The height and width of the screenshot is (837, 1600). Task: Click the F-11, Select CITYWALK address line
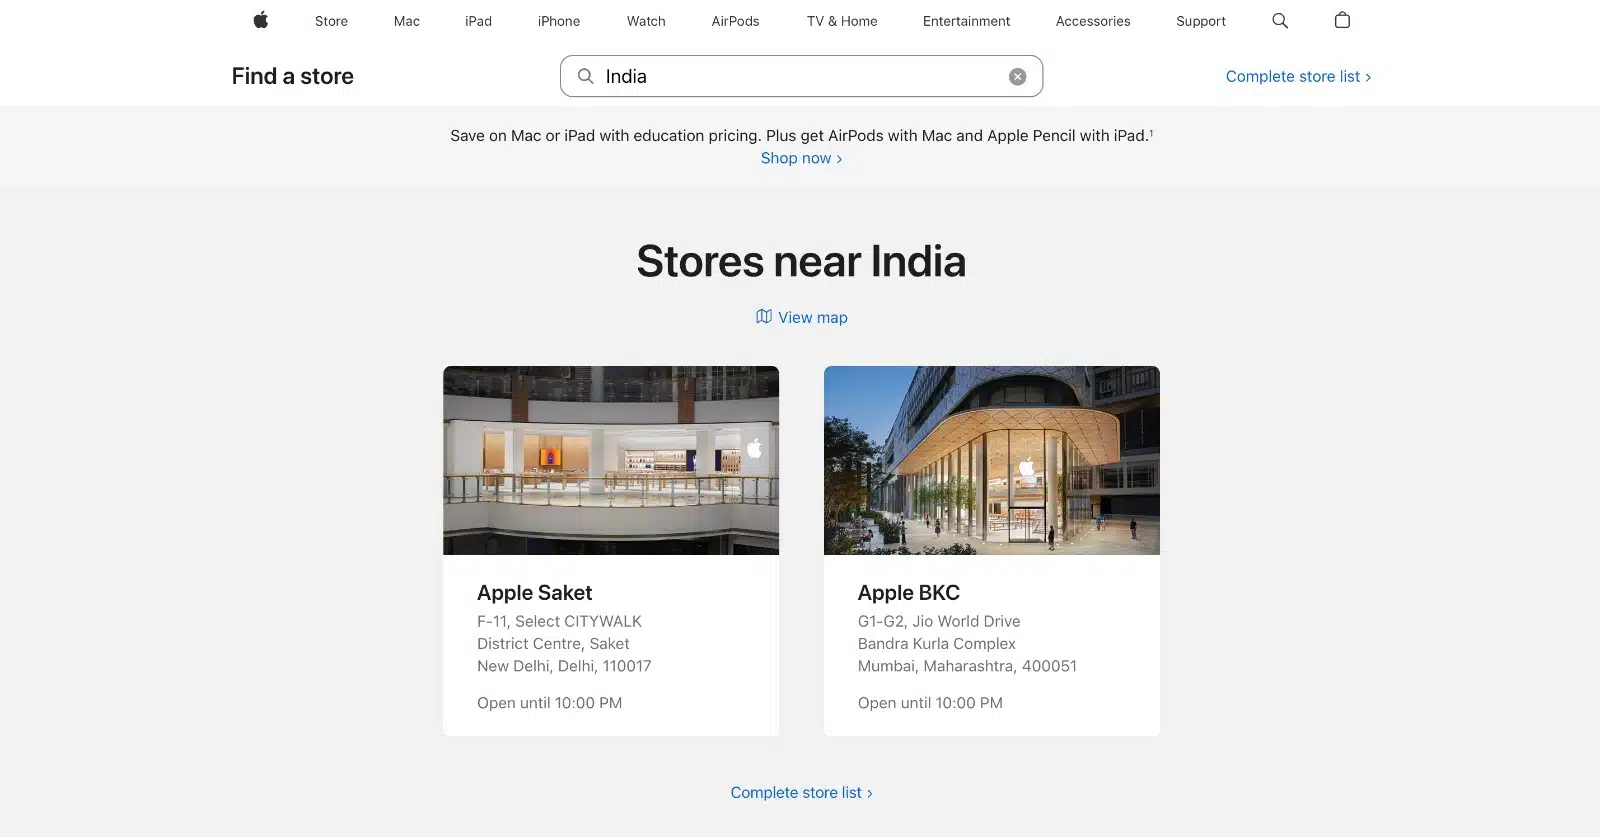[x=559, y=621]
